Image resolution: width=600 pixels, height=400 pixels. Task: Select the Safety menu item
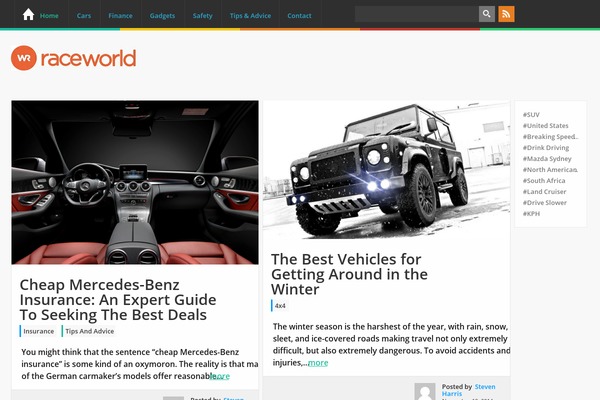202,16
